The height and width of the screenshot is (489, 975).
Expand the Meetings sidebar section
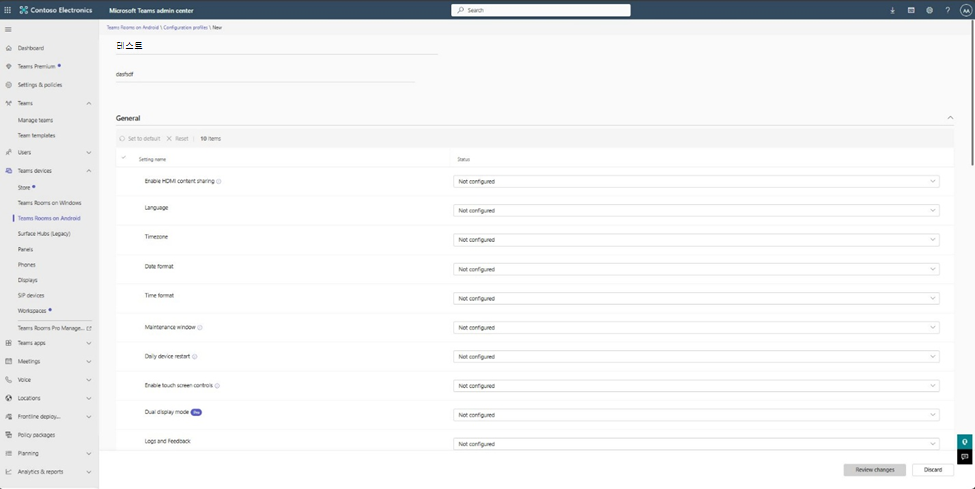[x=89, y=361]
